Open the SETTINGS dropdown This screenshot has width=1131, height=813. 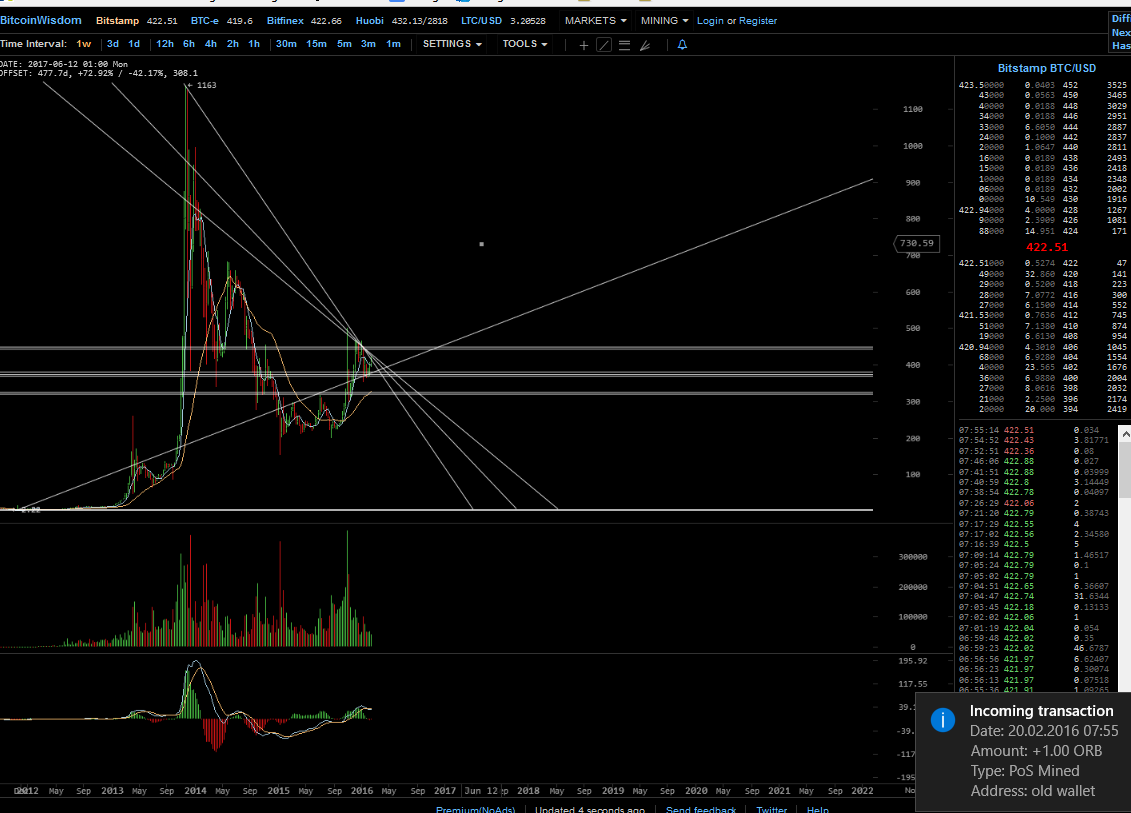[452, 44]
